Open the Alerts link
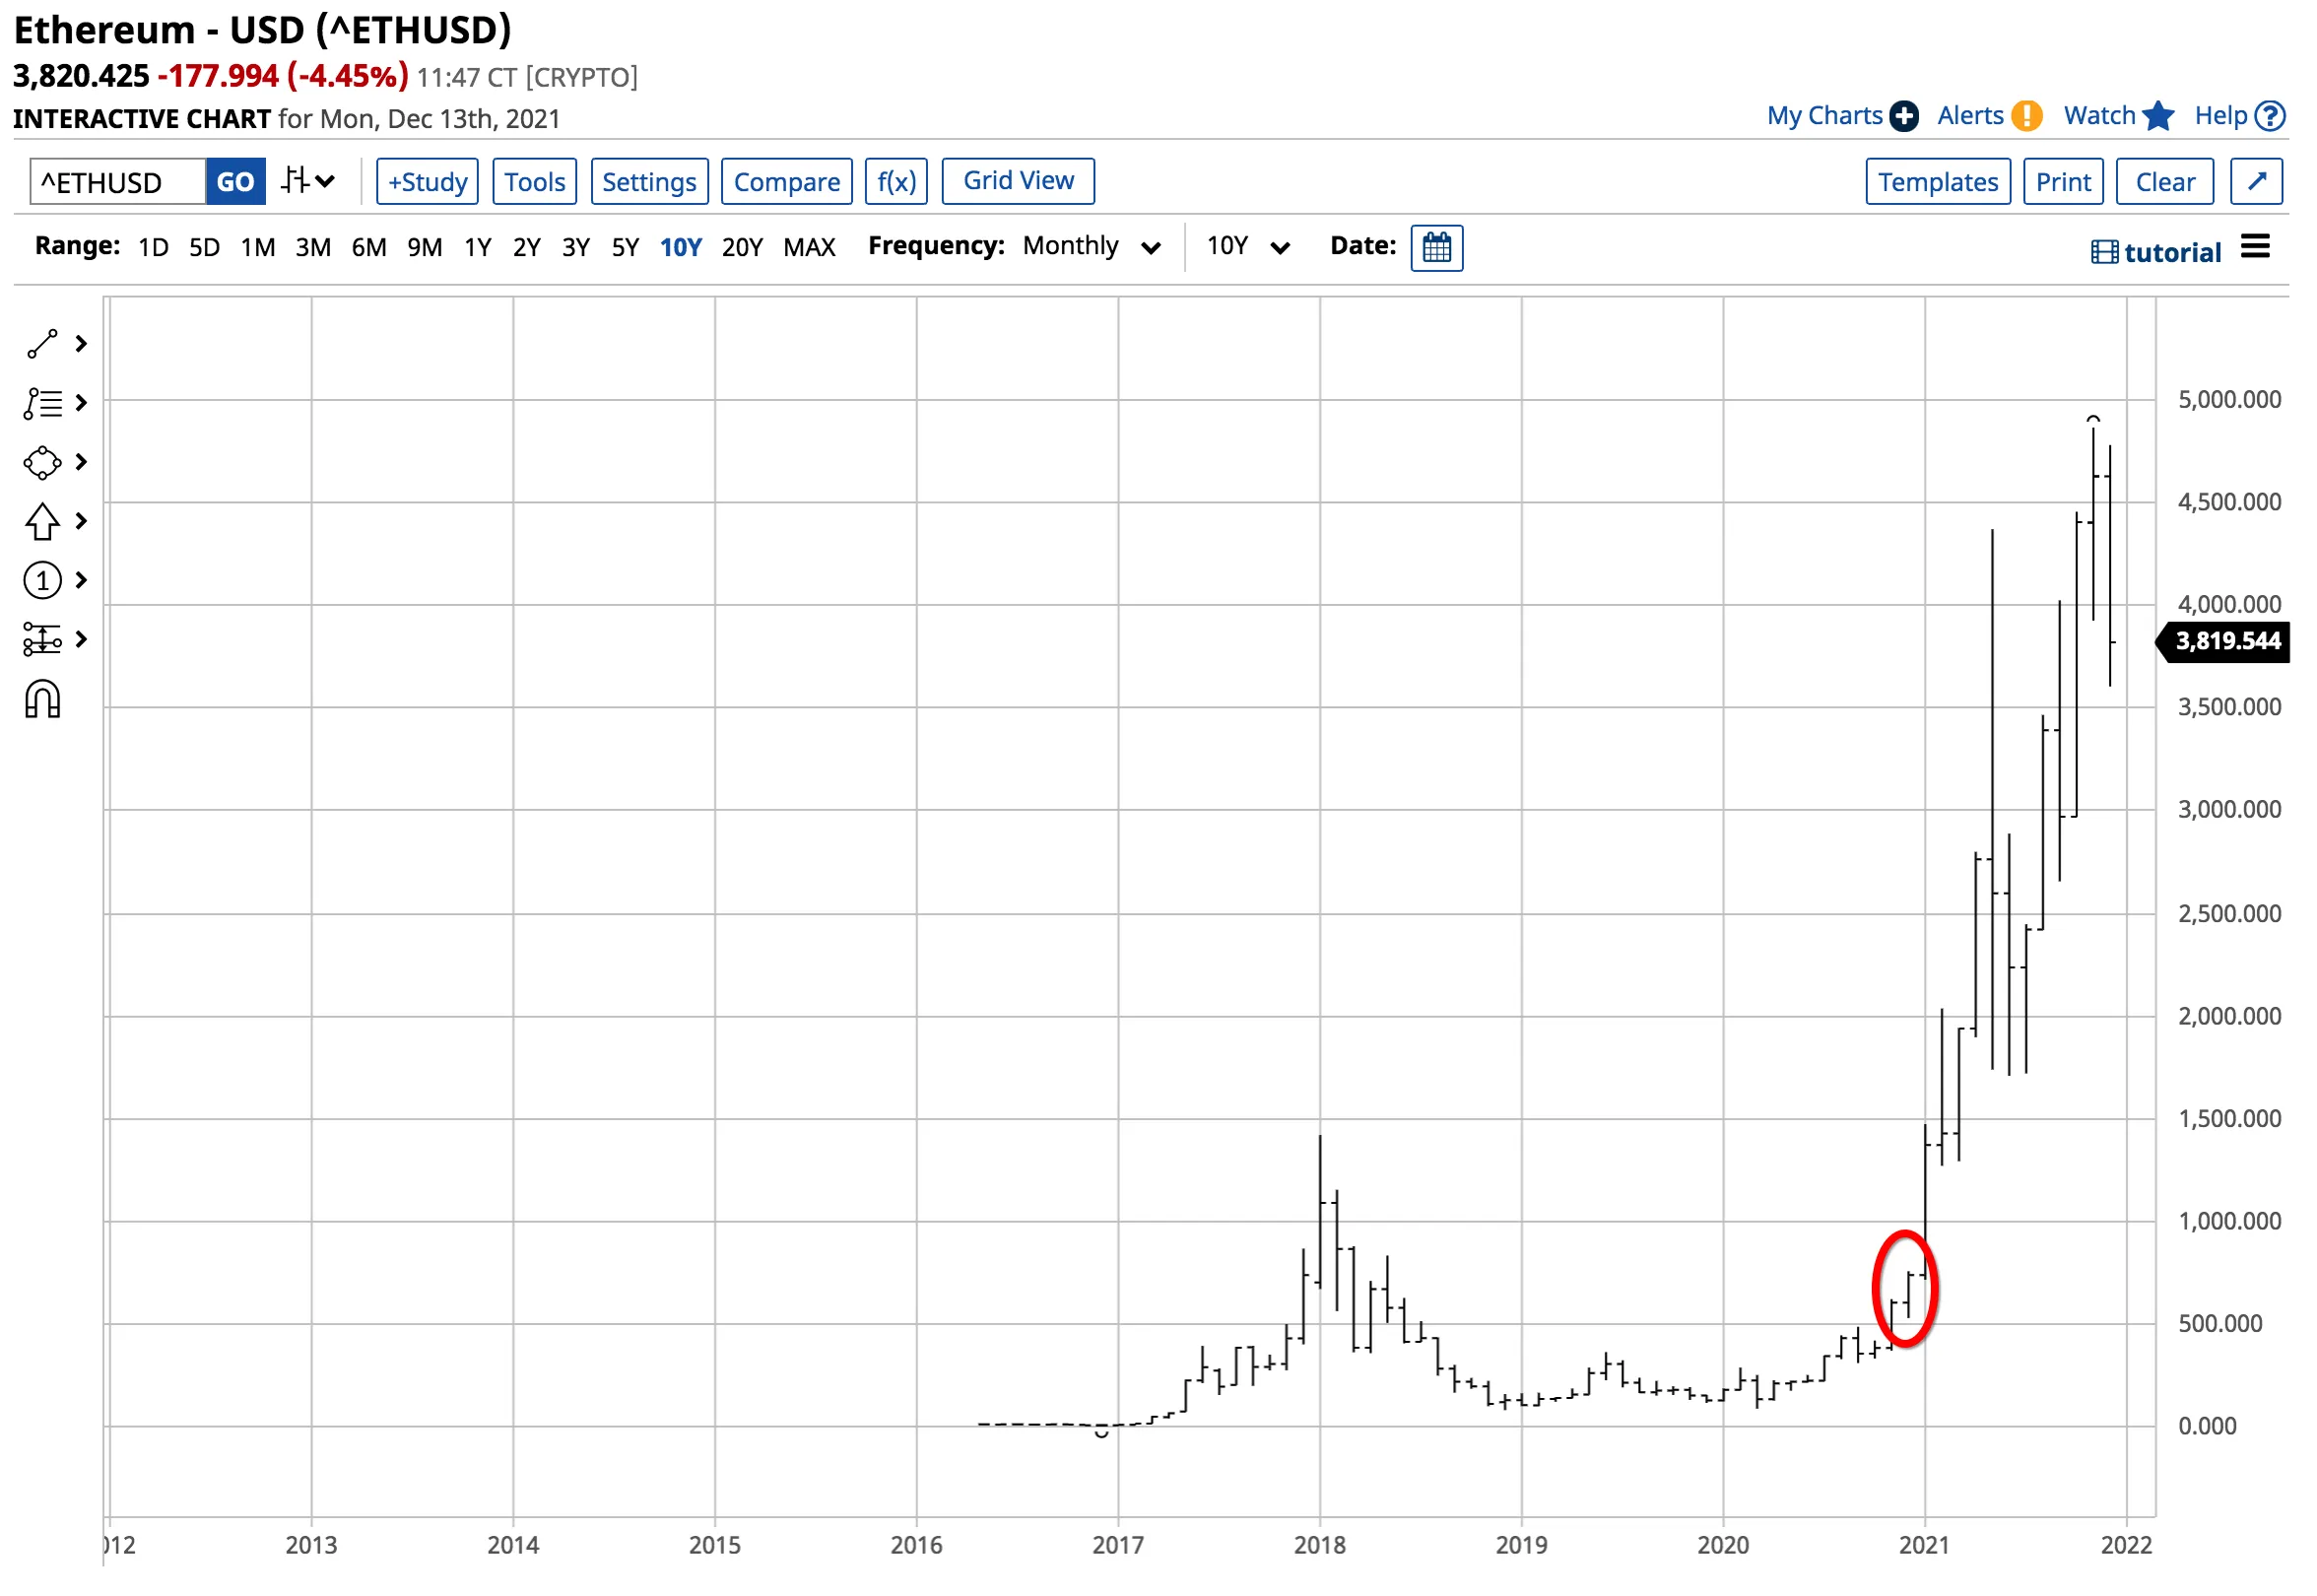Image resolution: width=2317 pixels, height=1596 pixels. tap(1971, 116)
